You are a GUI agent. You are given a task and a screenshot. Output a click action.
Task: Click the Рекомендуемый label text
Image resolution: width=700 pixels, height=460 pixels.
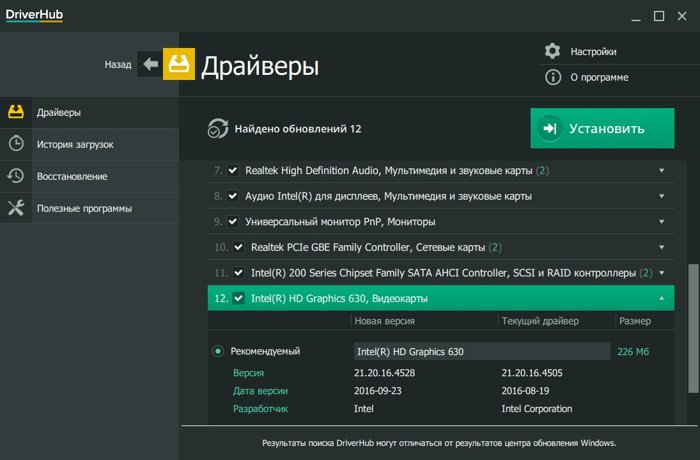click(x=265, y=351)
